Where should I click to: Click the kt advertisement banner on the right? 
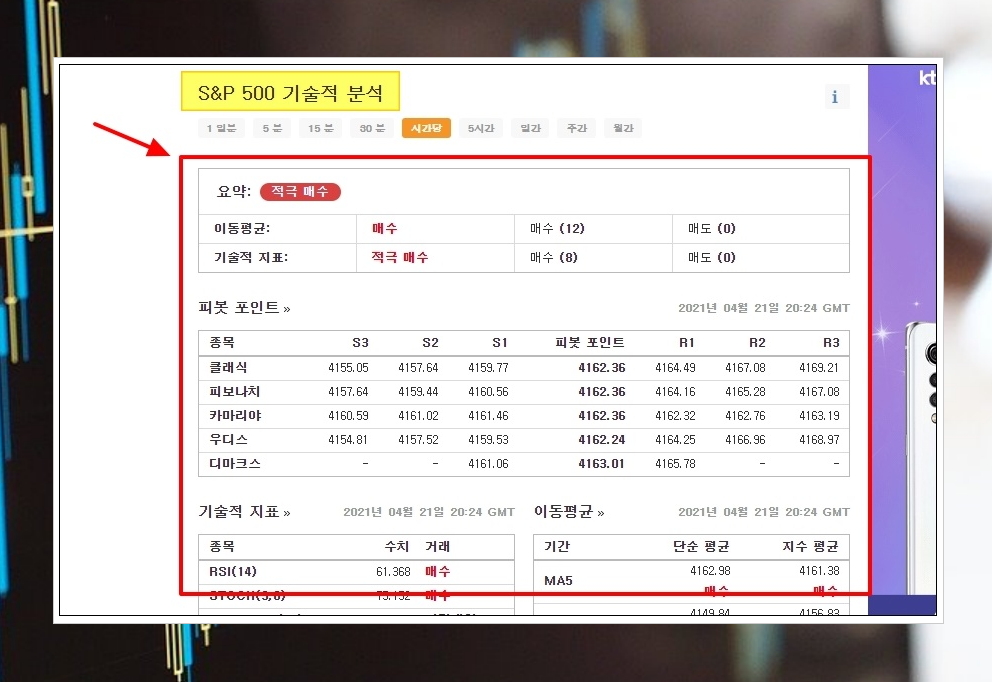click(902, 339)
